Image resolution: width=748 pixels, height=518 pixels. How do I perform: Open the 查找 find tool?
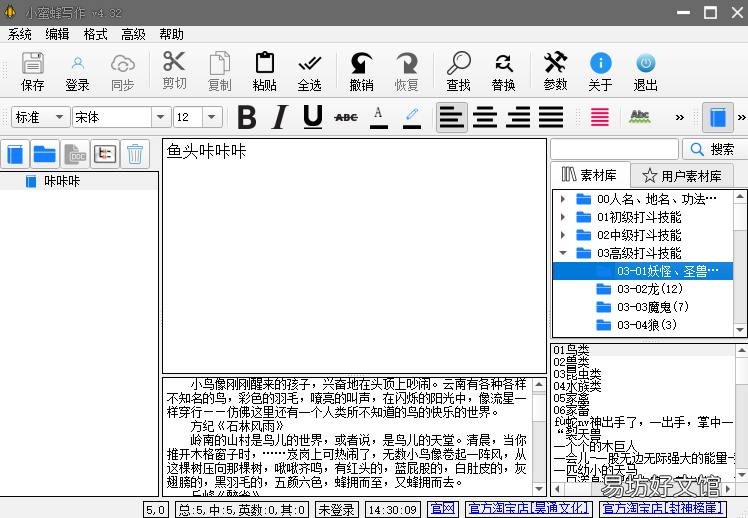click(458, 71)
